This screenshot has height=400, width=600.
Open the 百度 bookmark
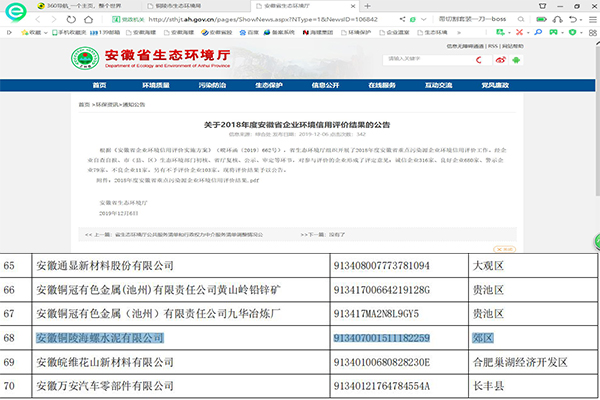pyautogui.click(x=249, y=33)
